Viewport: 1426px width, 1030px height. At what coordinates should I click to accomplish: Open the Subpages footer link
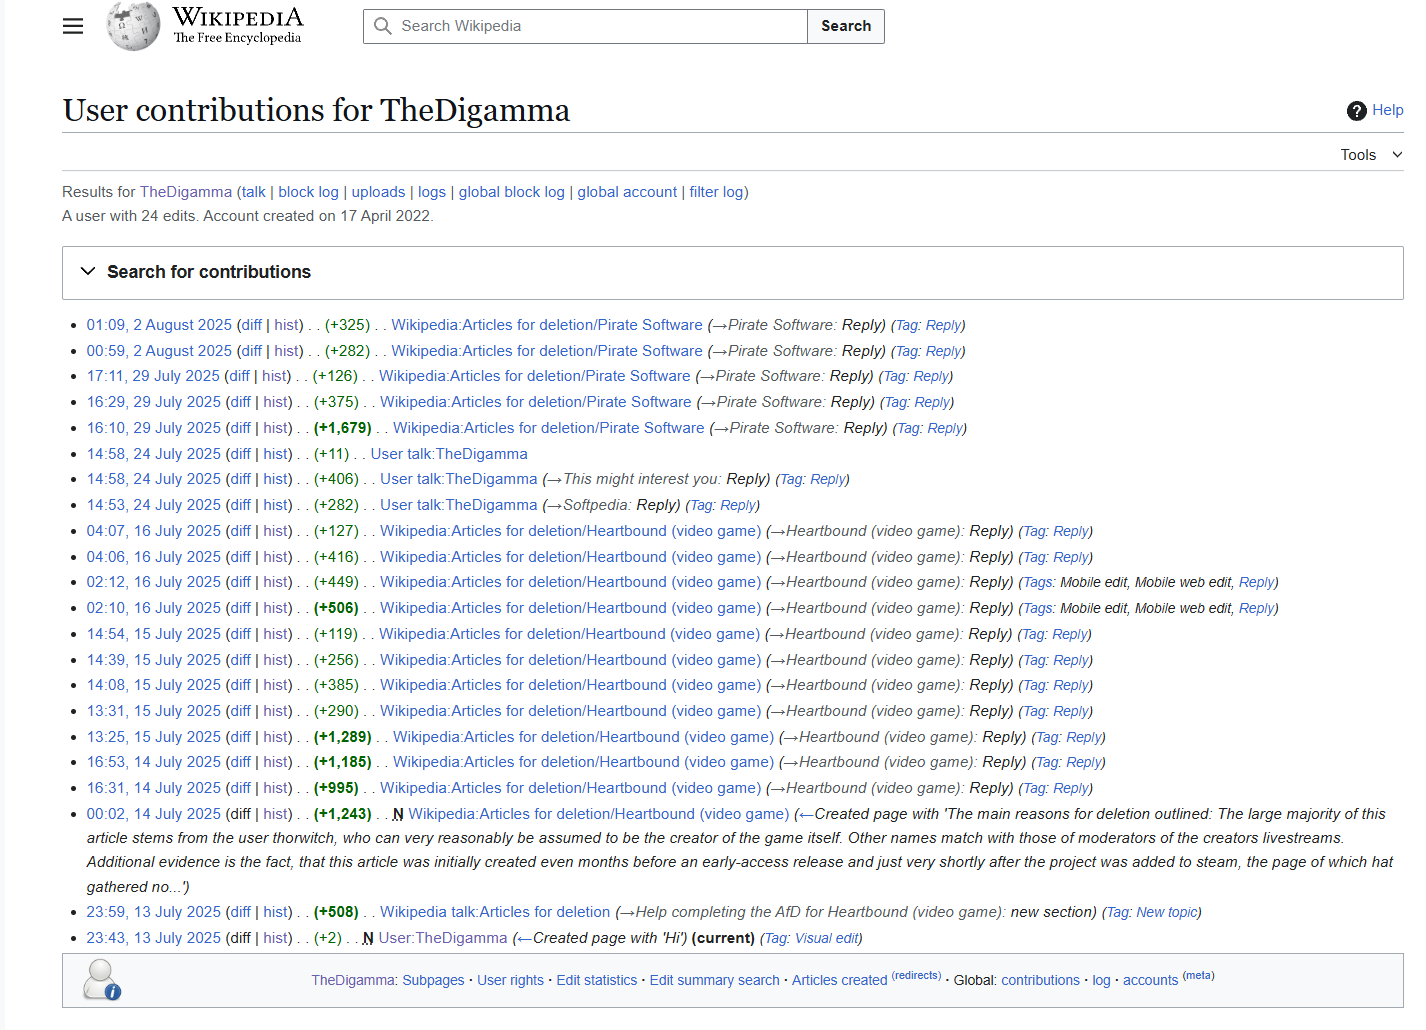tap(433, 980)
